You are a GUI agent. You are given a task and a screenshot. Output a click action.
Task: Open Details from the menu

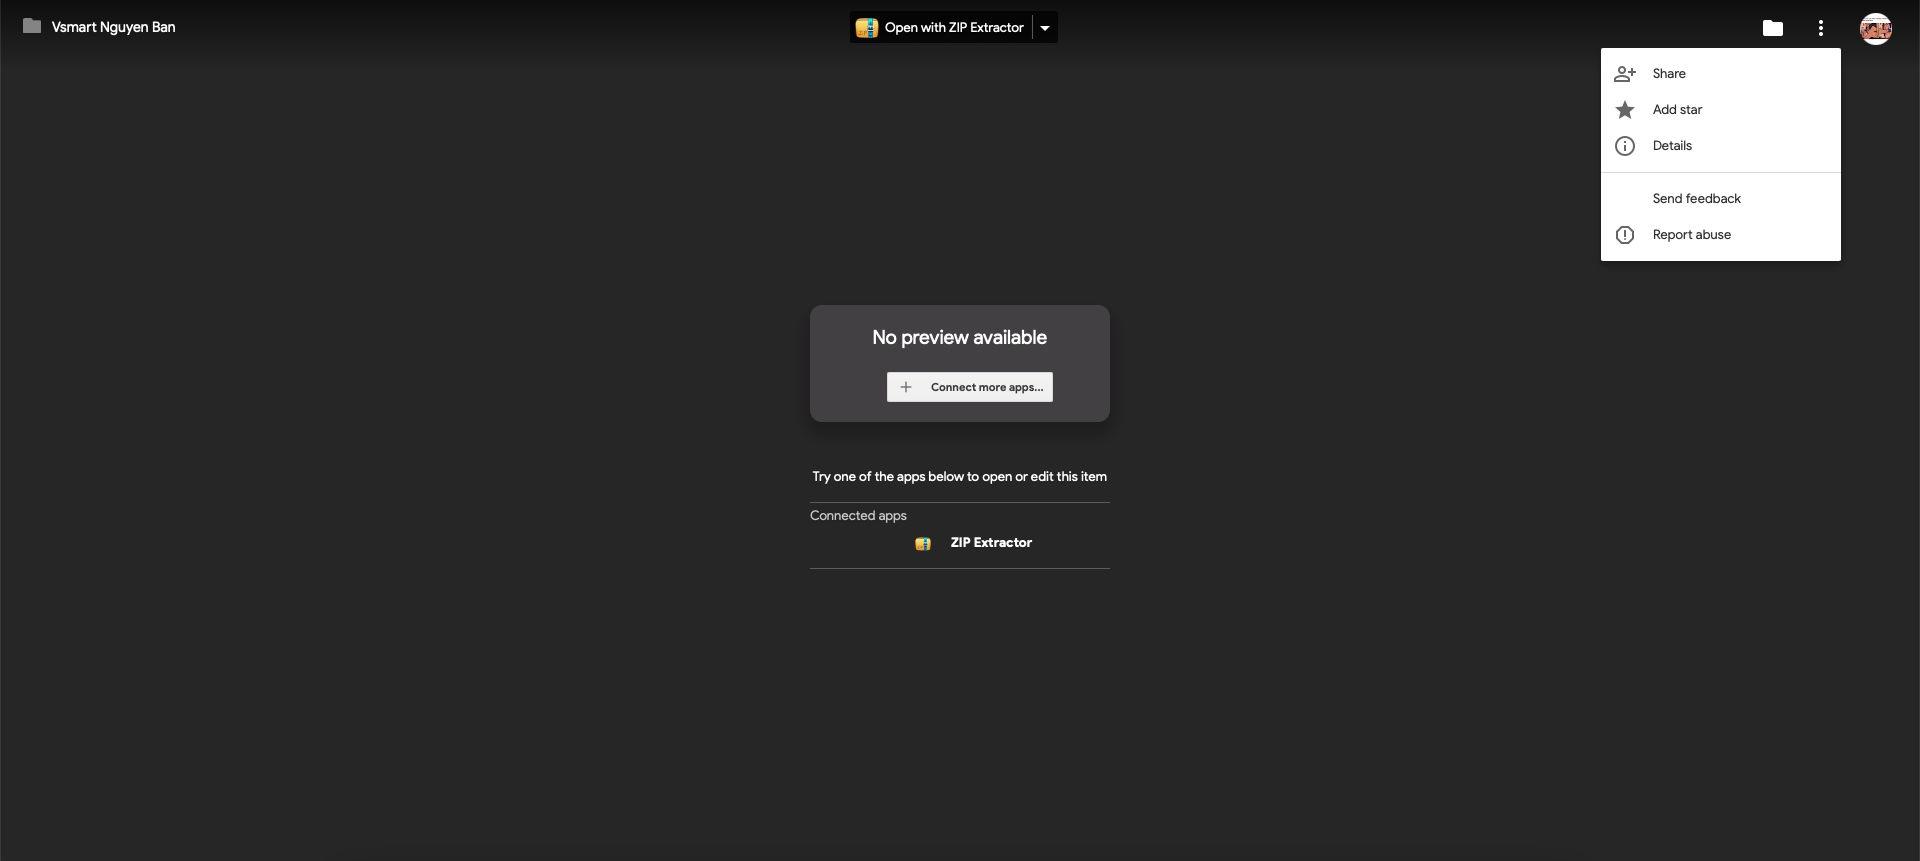pyautogui.click(x=1672, y=146)
